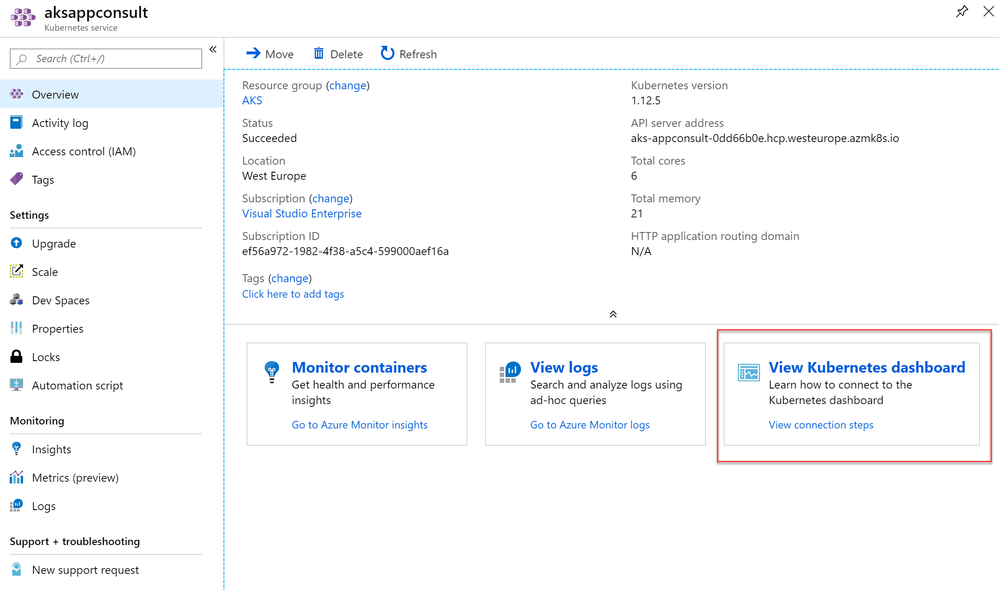The height and width of the screenshot is (590, 999).
Task: Open the Insights monitoring item
Action: (x=111, y=449)
